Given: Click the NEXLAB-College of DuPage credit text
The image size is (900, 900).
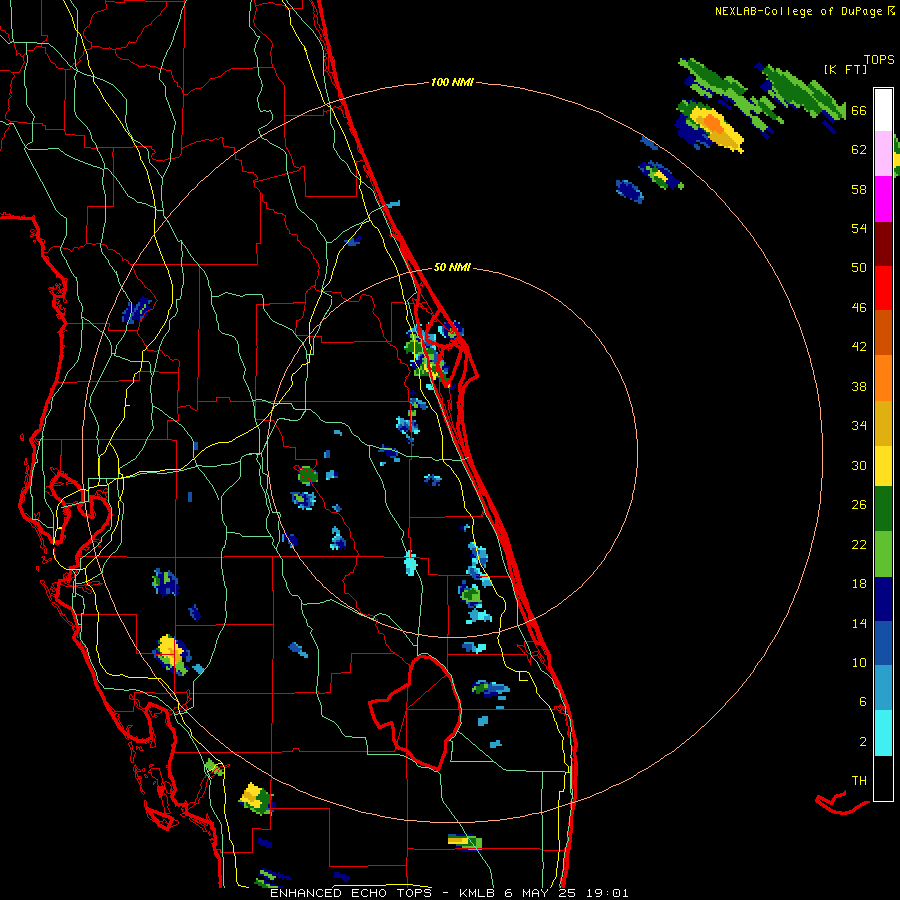Looking at the screenshot, I should click(x=804, y=11).
